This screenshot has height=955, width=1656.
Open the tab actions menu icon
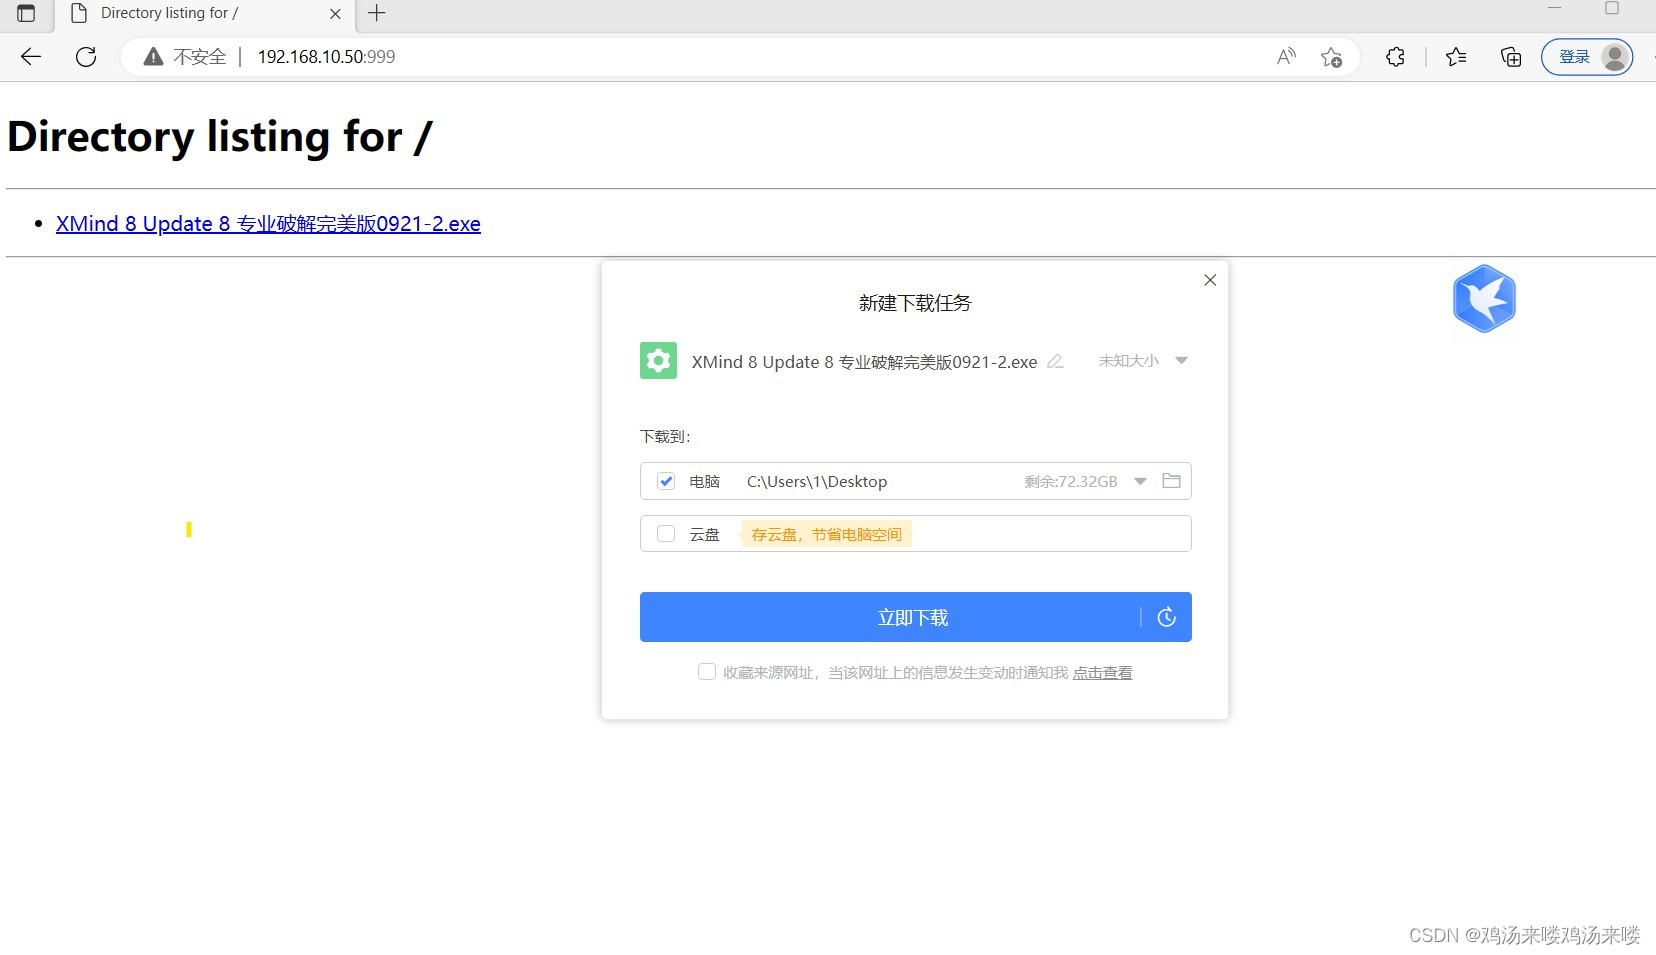pyautogui.click(x=26, y=13)
